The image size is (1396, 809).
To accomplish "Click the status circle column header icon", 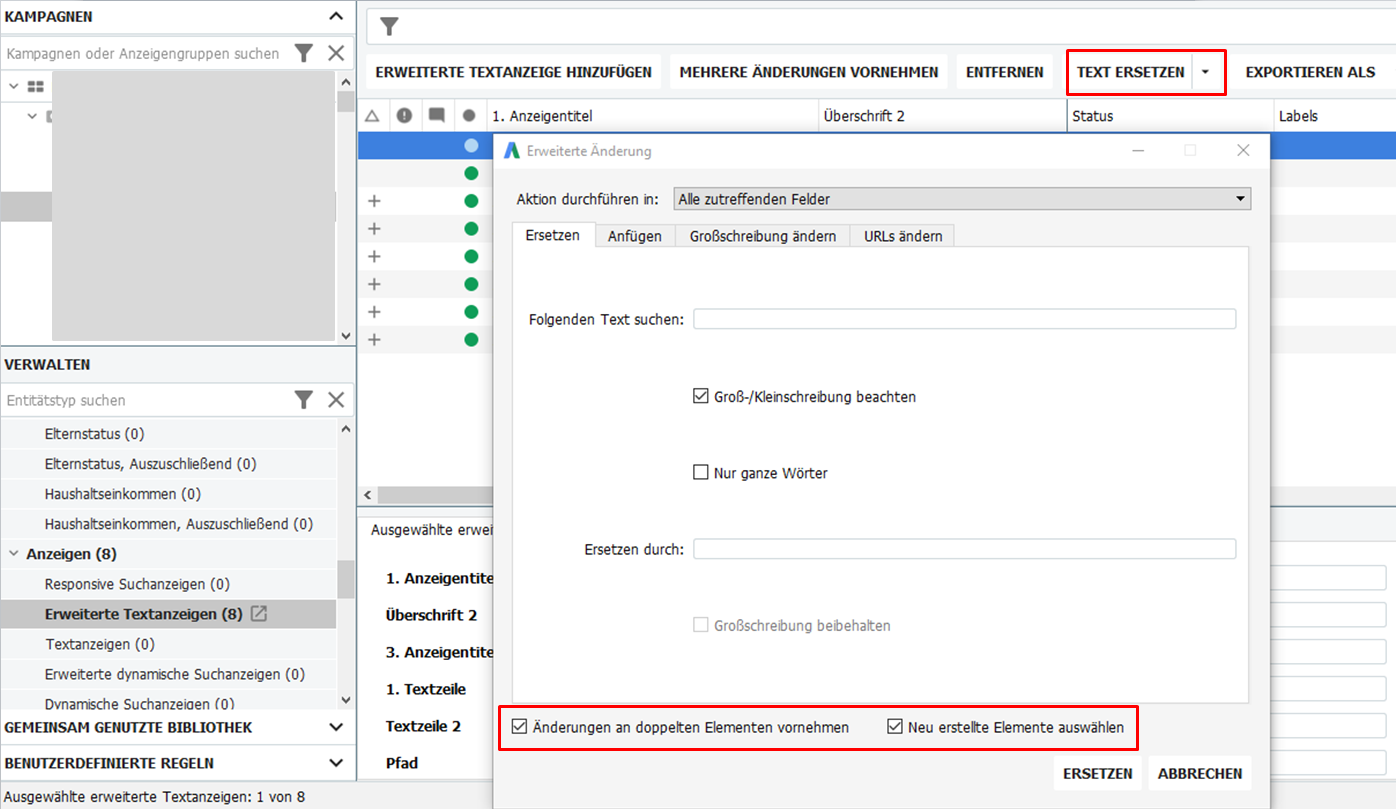I will (469, 115).
